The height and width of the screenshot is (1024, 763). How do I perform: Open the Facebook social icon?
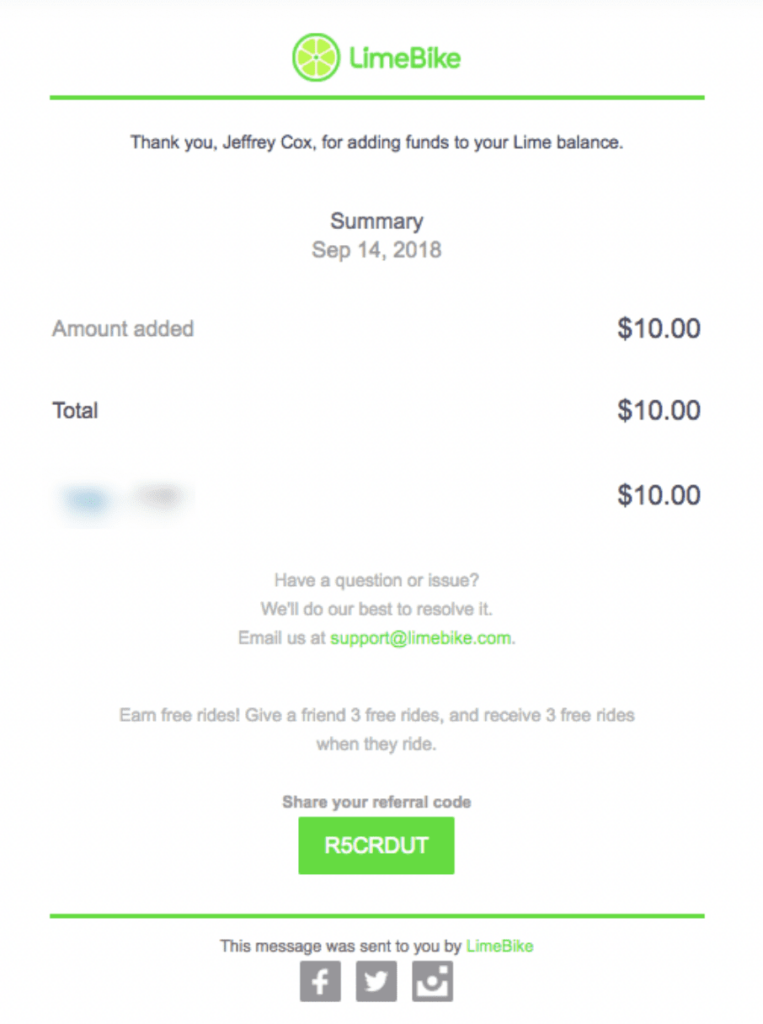point(320,981)
